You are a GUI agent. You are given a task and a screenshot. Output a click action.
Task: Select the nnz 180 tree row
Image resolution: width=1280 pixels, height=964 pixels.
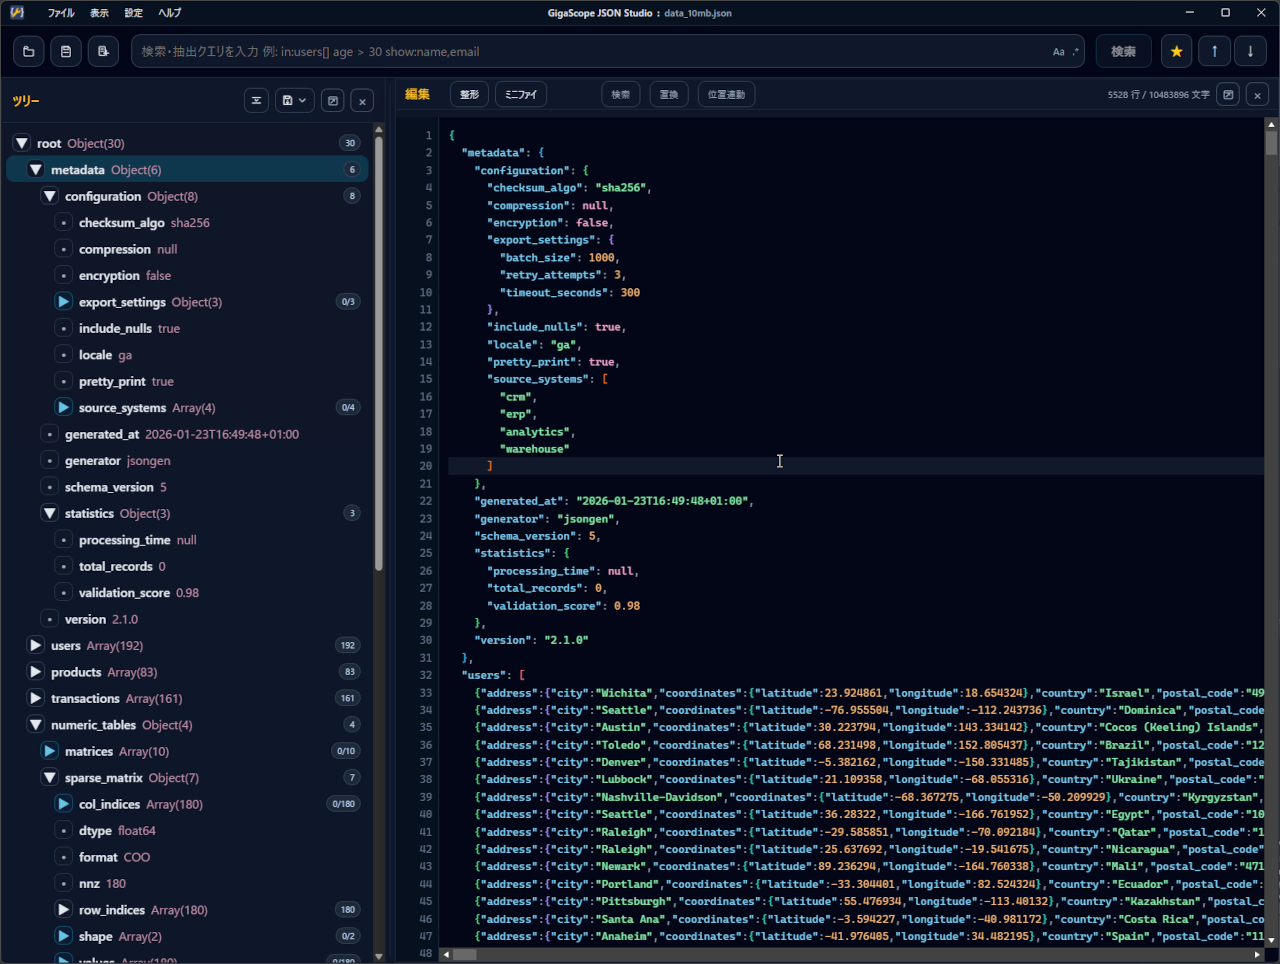pos(188,884)
